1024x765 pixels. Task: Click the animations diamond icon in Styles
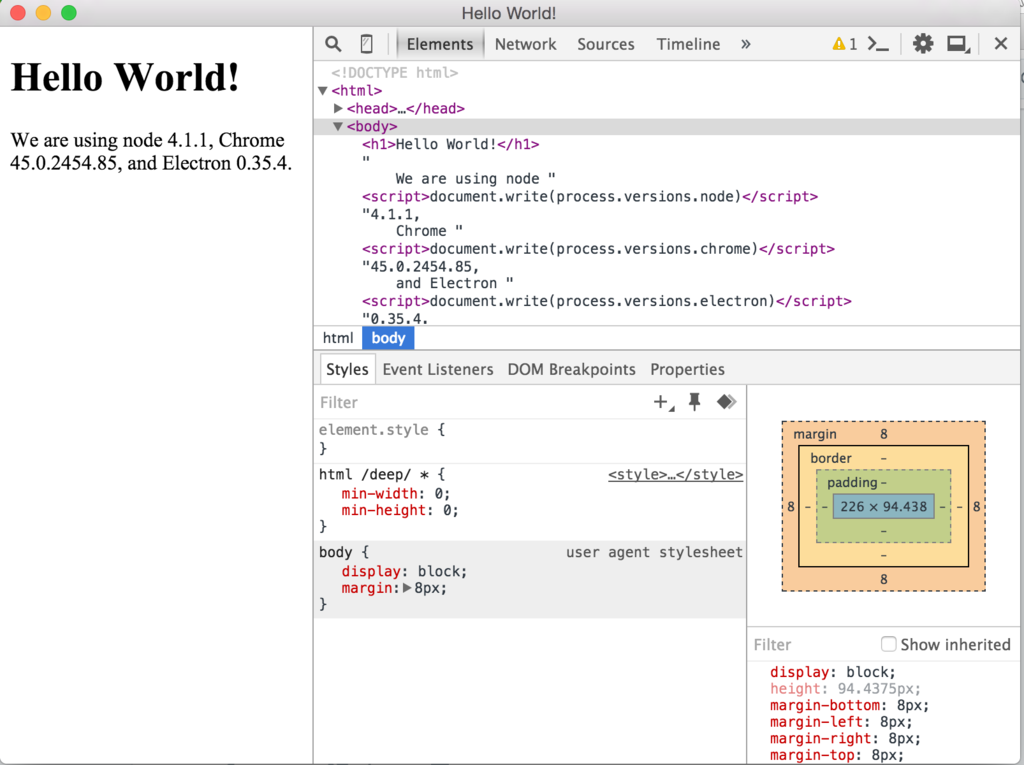click(726, 402)
